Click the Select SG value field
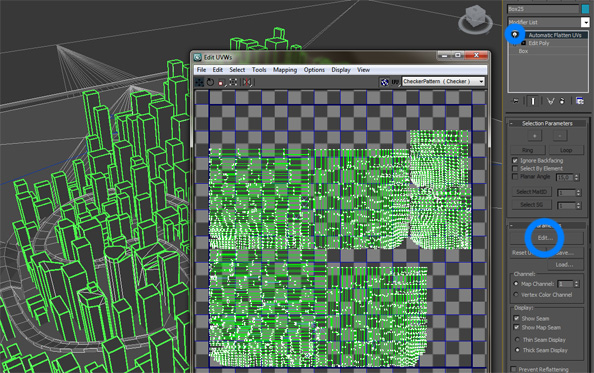The image size is (594, 373). [x=566, y=206]
